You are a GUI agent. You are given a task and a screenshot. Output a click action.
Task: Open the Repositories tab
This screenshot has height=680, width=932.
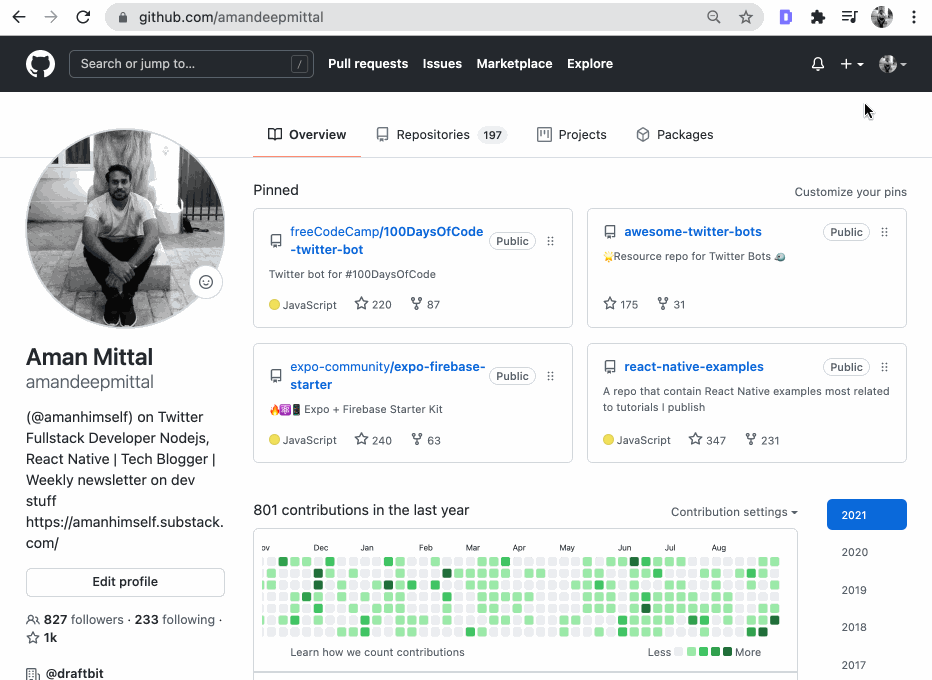pyautogui.click(x=442, y=135)
